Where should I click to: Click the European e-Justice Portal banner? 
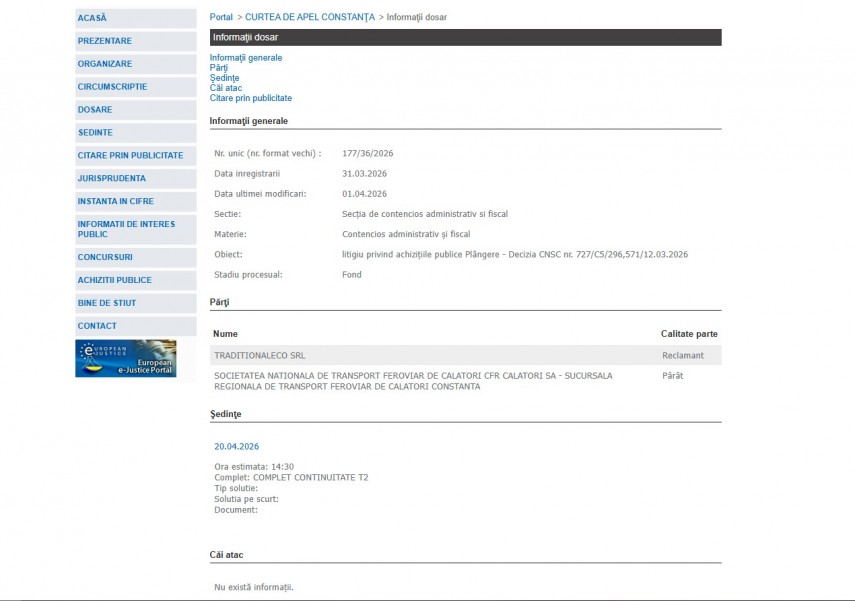[126, 358]
